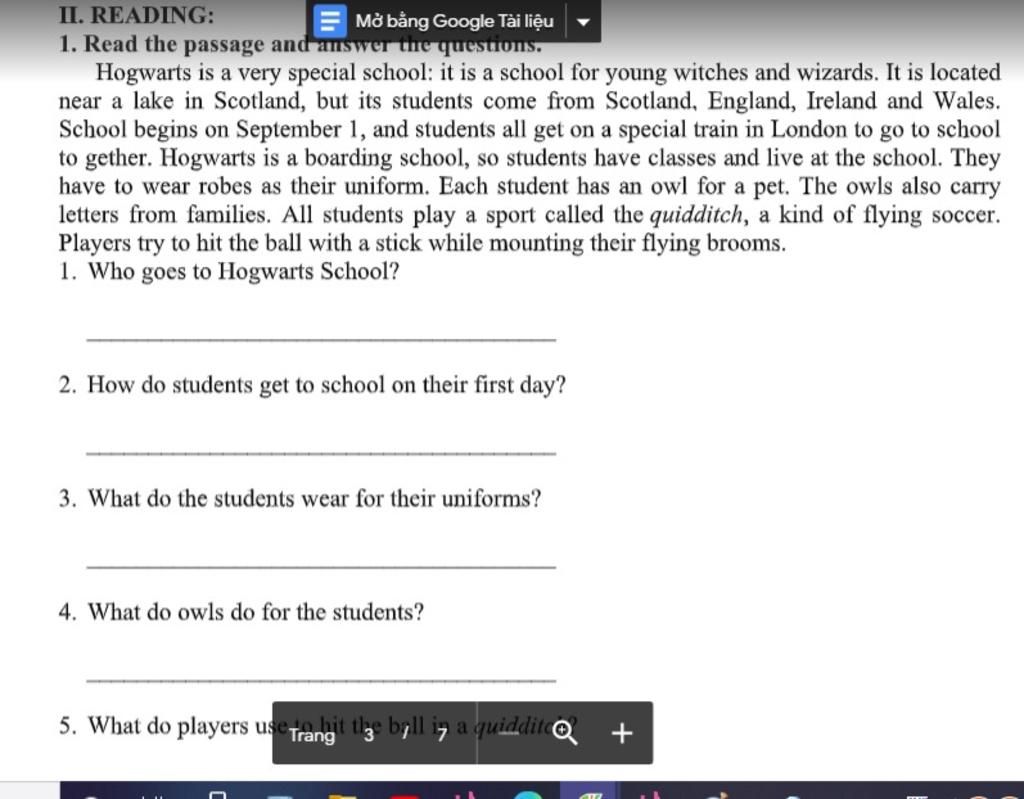Click the zoom in plus icon
This screenshot has width=1024, height=799.
[x=622, y=733]
